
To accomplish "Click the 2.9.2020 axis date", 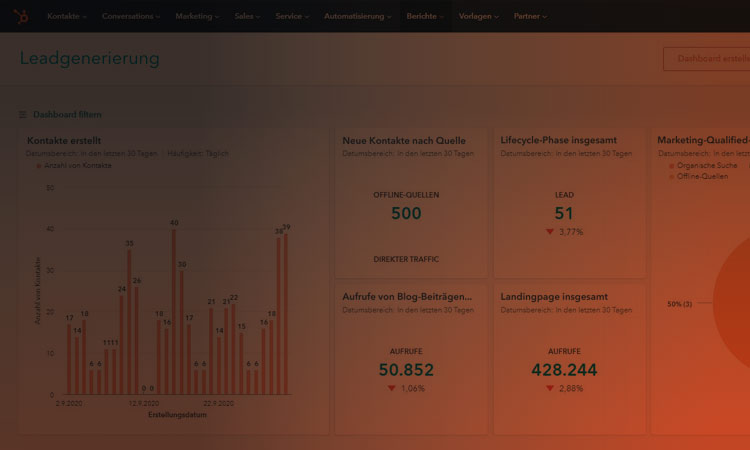I will pos(69,404).
